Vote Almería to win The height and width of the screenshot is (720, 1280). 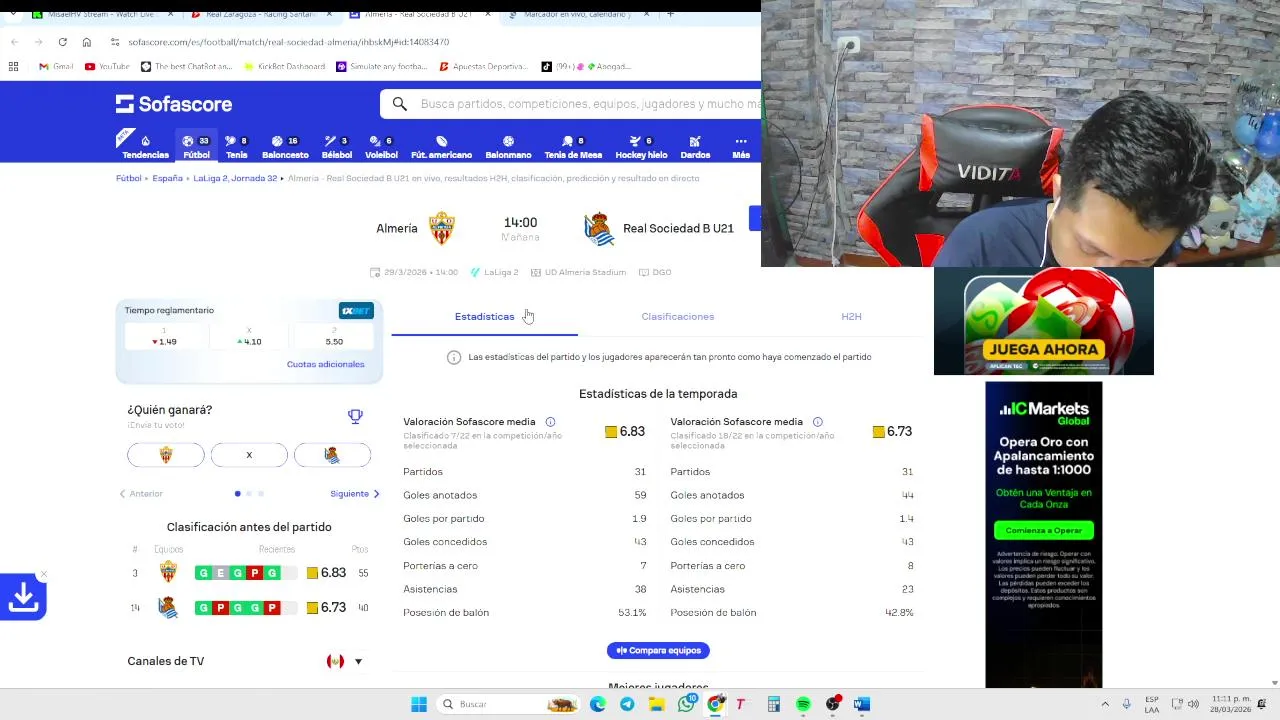click(166, 455)
